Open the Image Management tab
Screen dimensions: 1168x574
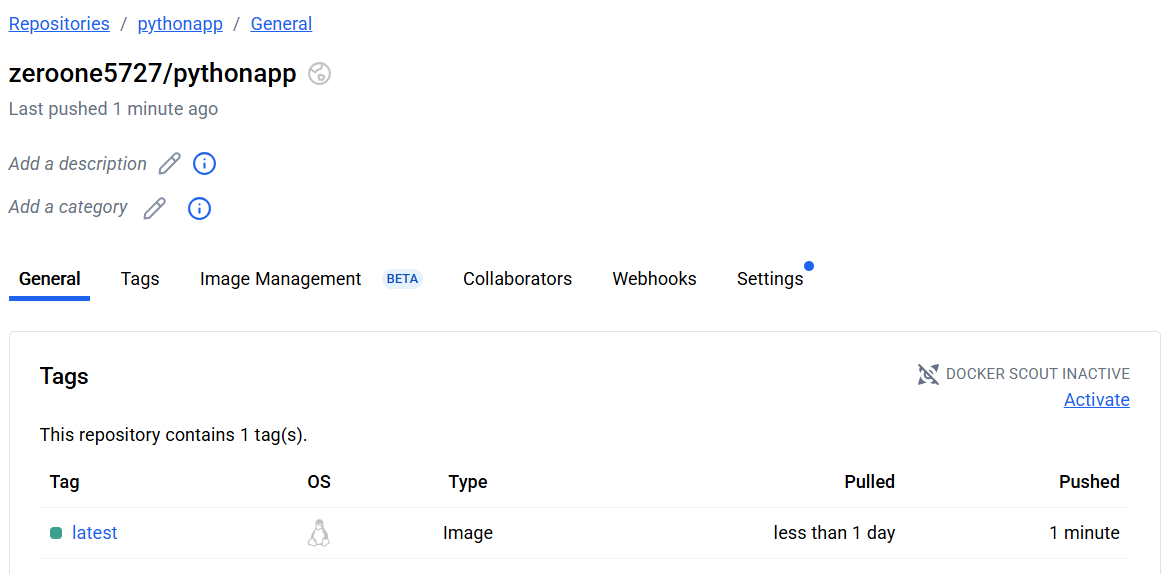tap(281, 279)
